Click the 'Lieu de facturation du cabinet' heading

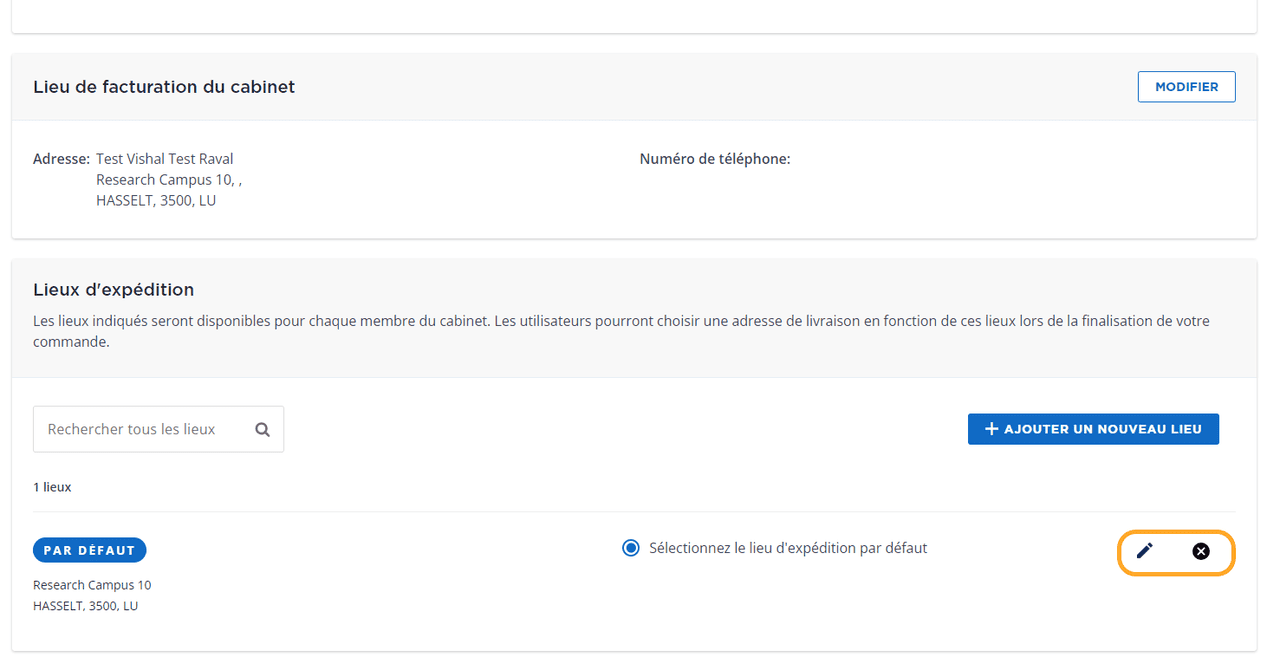164,87
